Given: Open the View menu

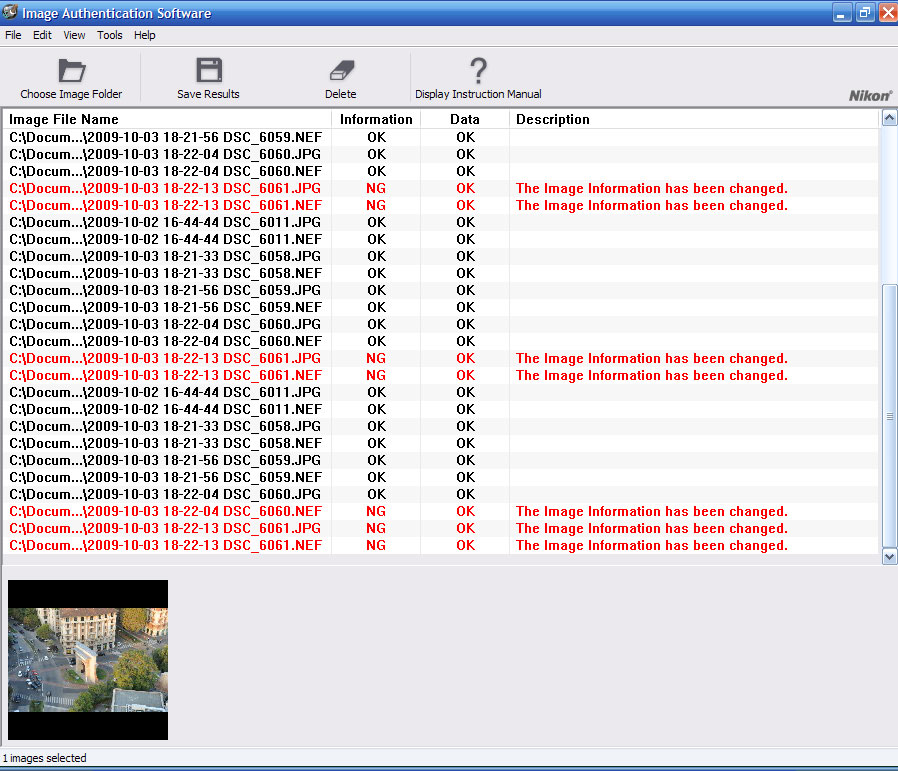Looking at the screenshot, I should pos(74,35).
